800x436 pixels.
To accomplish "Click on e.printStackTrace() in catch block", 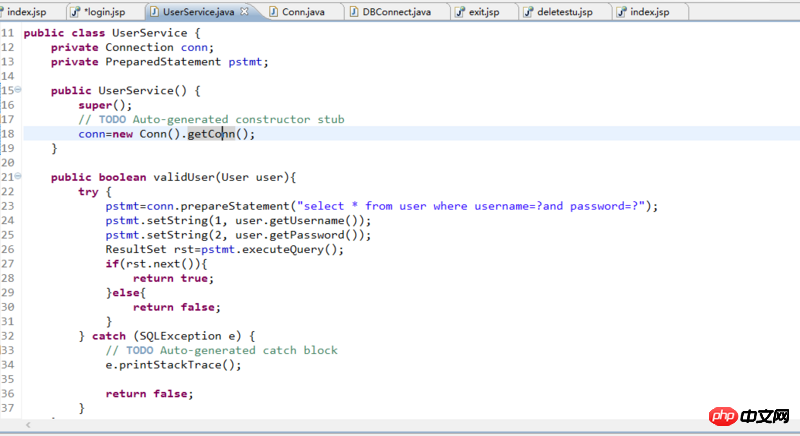I will [x=173, y=365].
